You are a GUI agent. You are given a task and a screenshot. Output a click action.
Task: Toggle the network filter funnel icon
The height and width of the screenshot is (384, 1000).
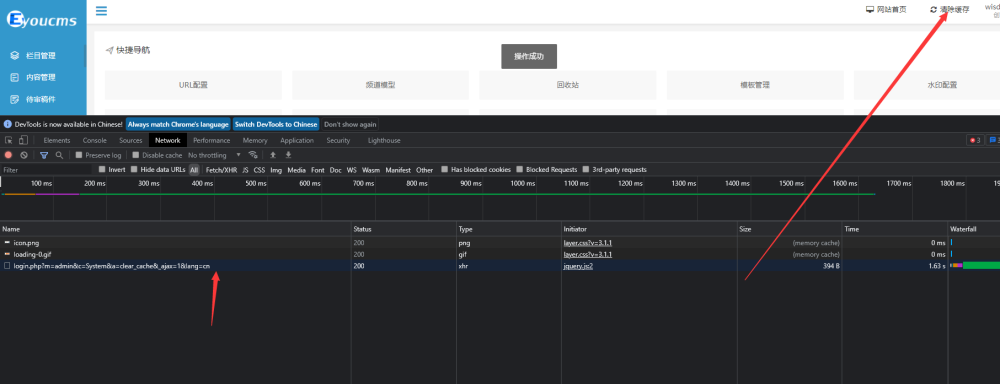44,155
